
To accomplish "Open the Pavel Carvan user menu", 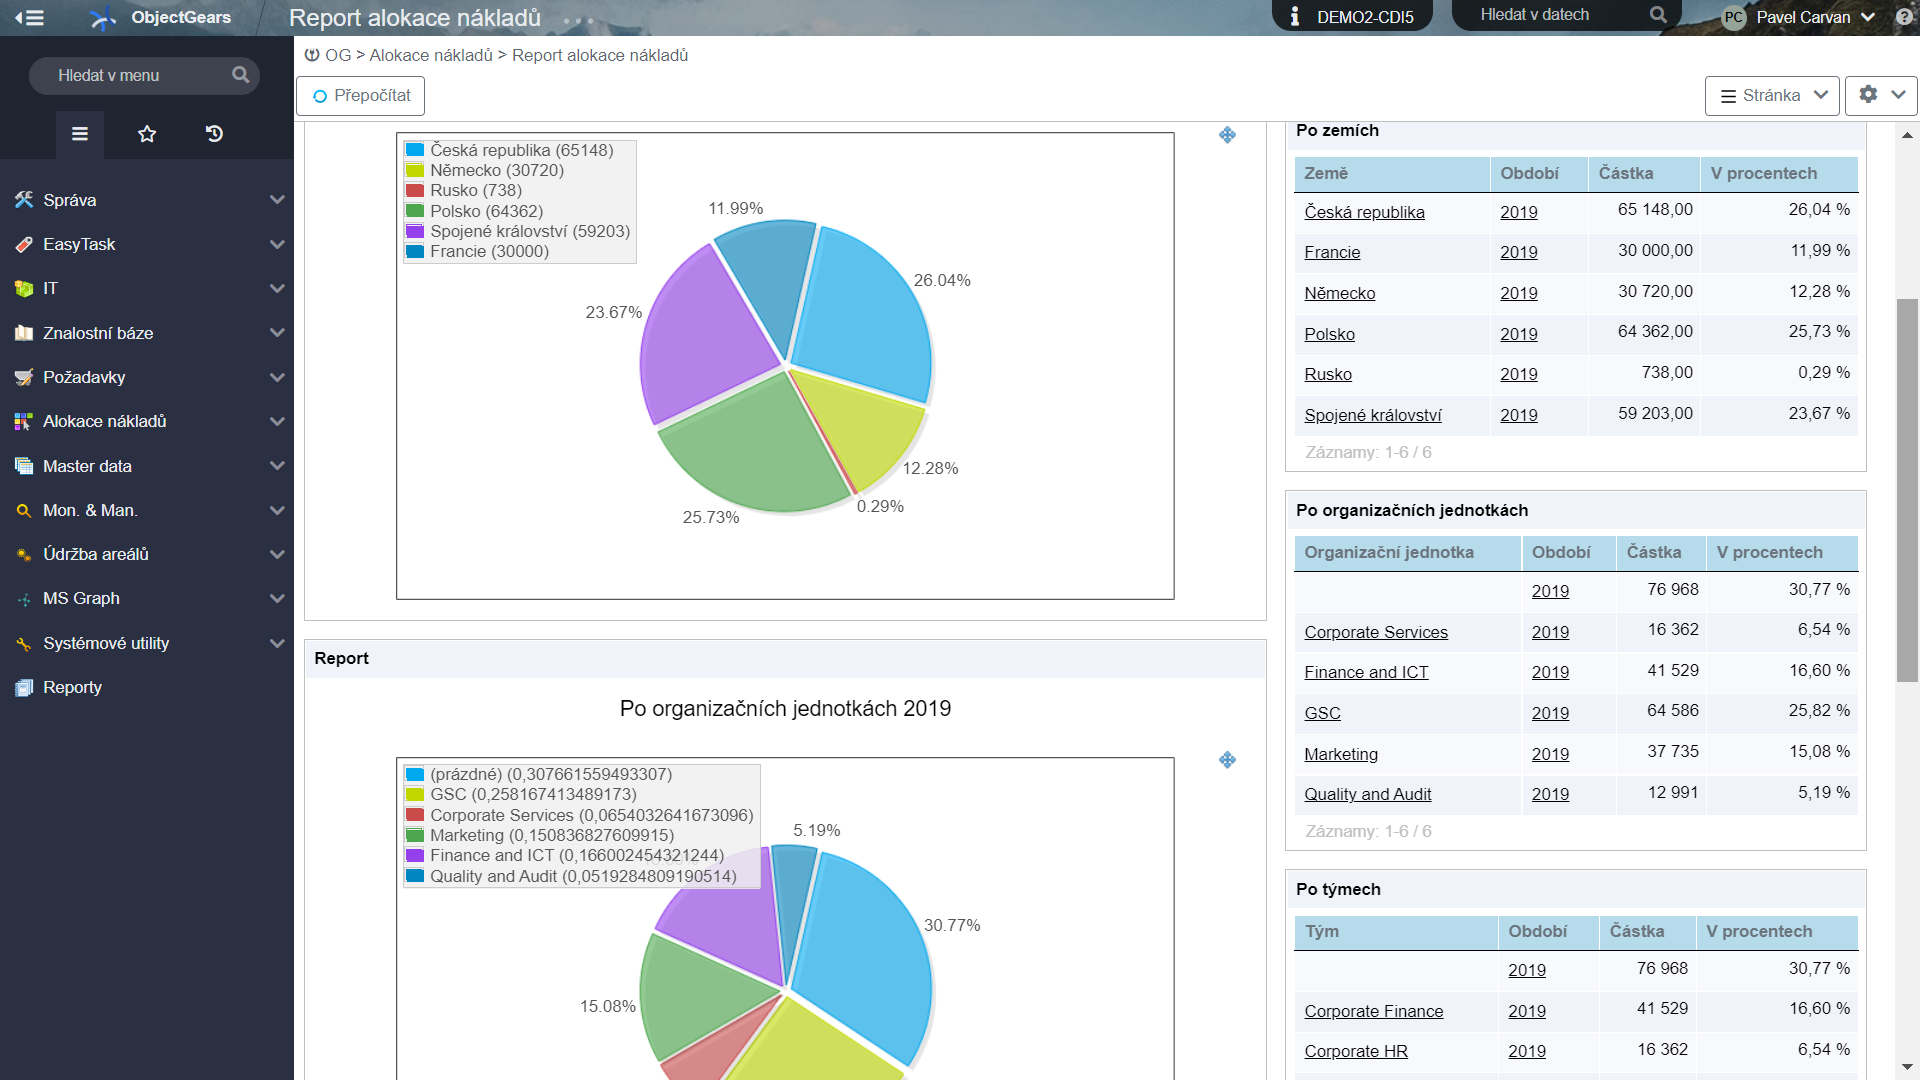I will pyautogui.click(x=1815, y=17).
